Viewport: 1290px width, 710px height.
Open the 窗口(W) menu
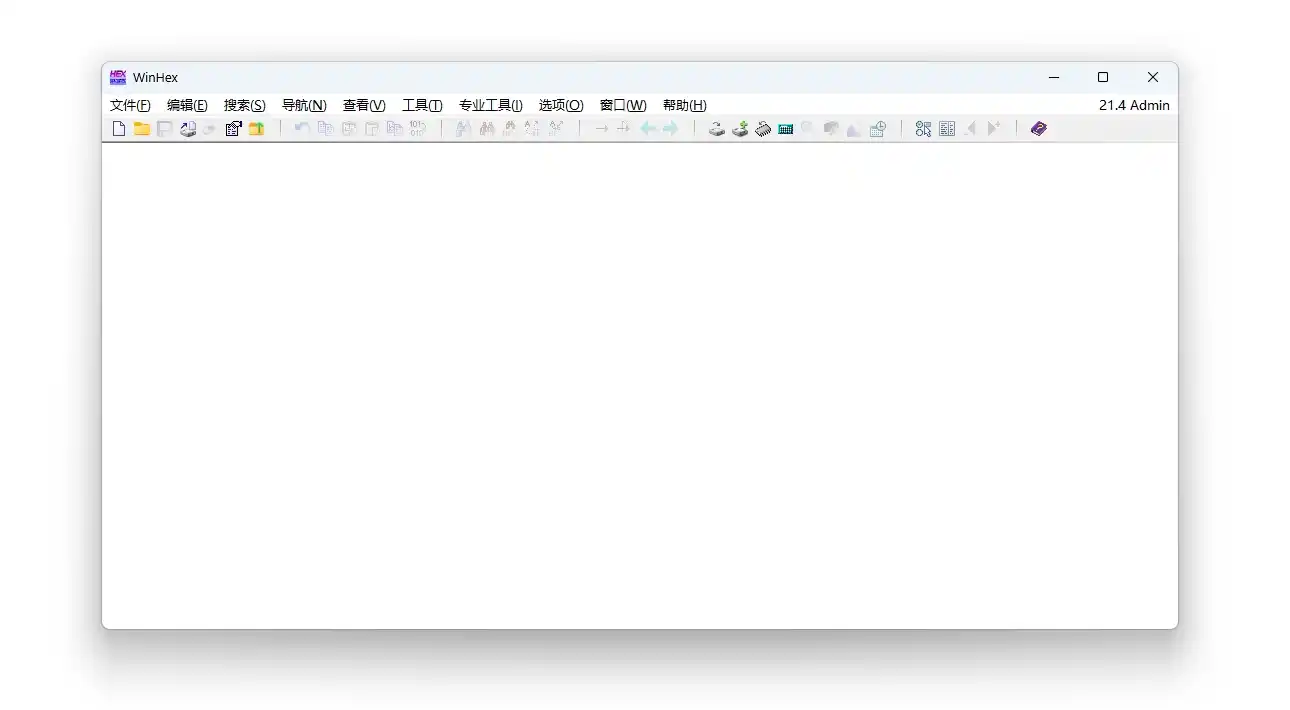(623, 105)
